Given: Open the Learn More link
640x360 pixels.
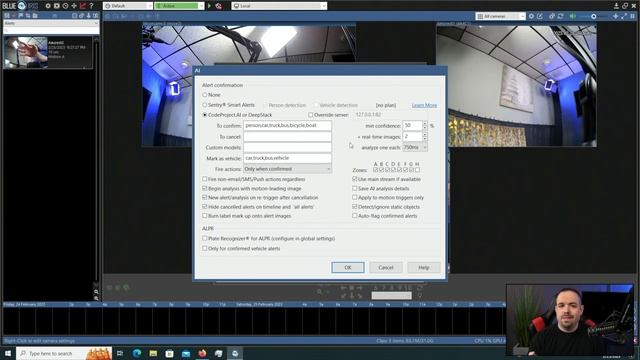Looking at the screenshot, I should coord(424,105).
